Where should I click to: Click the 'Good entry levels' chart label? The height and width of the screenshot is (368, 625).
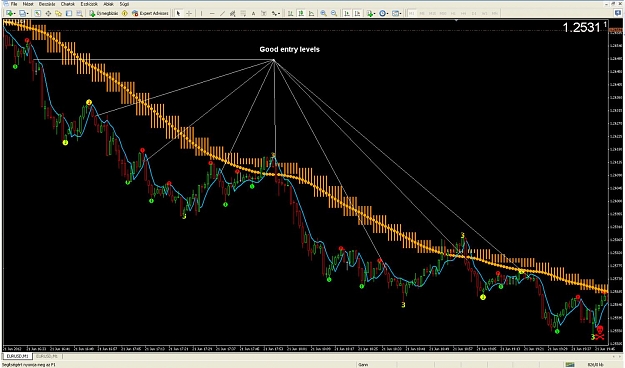[x=289, y=49]
